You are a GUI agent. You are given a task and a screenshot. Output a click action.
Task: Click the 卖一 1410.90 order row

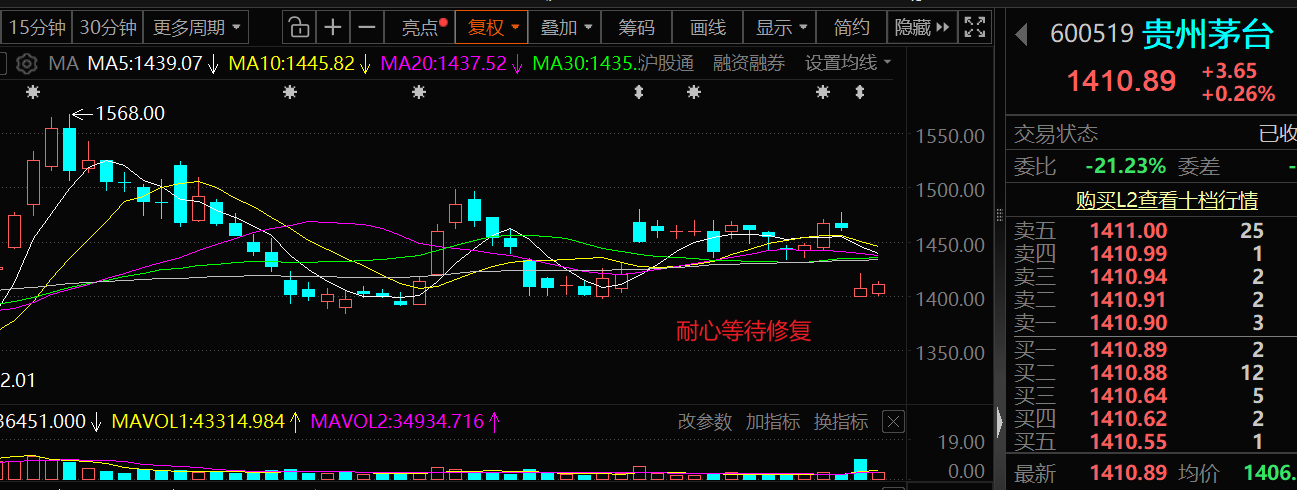pyautogui.click(x=1152, y=322)
